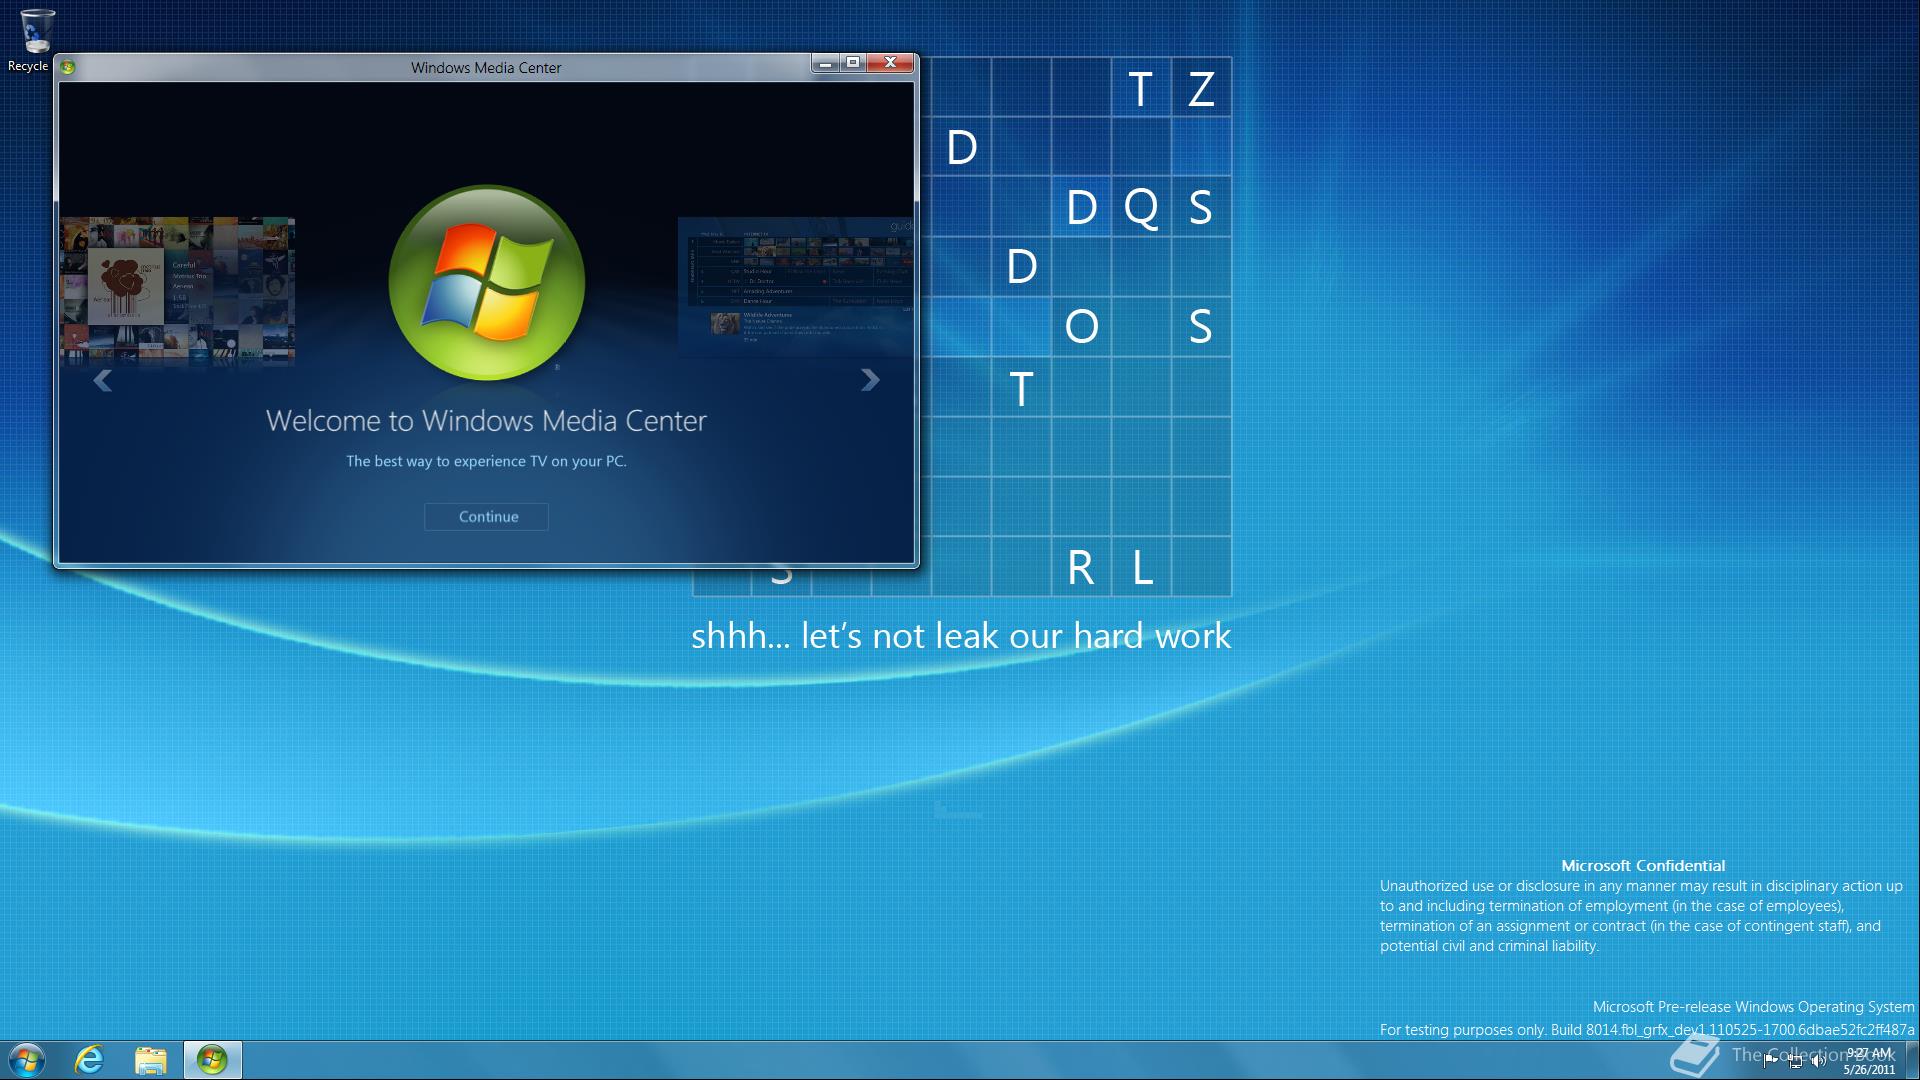The width and height of the screenshot is (1920, 1080).
Task: Launch Internet Explorer from the taskbar
Action: tap(90, 1060)
